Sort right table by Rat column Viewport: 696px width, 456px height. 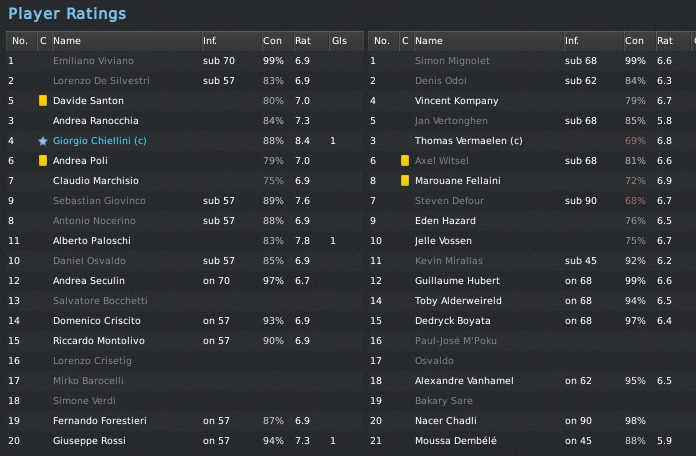665,41
